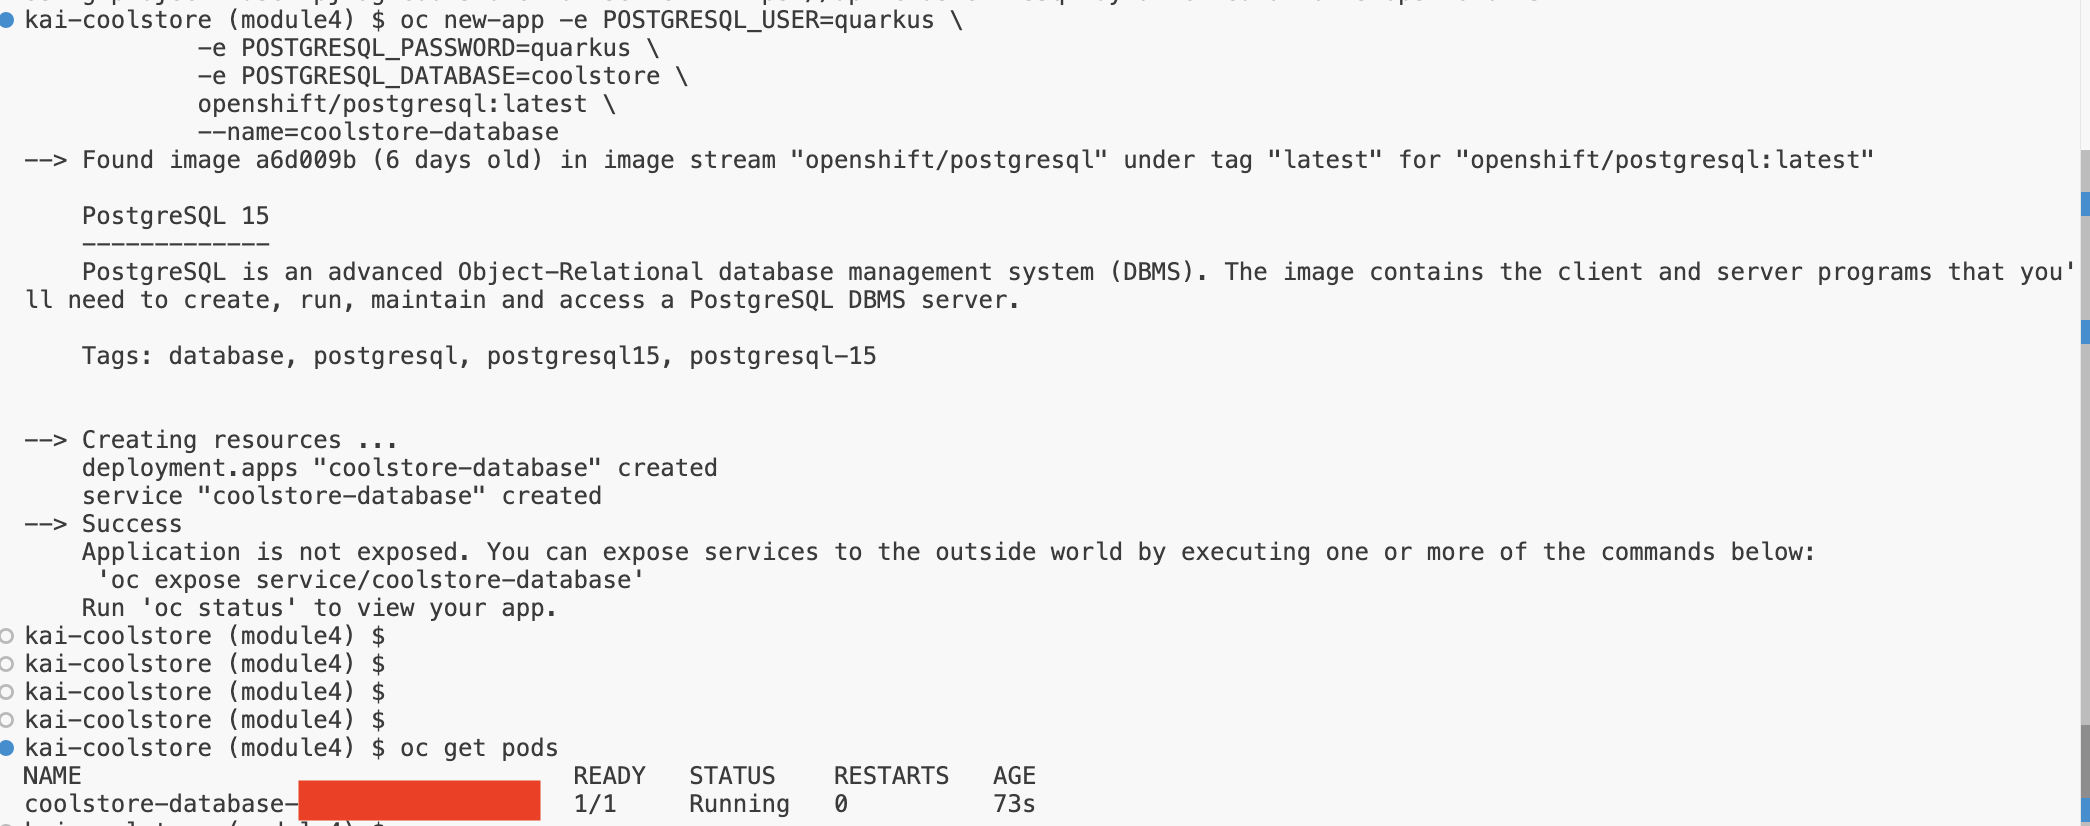The height and width of the screenshot is (826, 2090).
Task: Click the red redacted block in the pod name
Action: click(x=419, y=801)
